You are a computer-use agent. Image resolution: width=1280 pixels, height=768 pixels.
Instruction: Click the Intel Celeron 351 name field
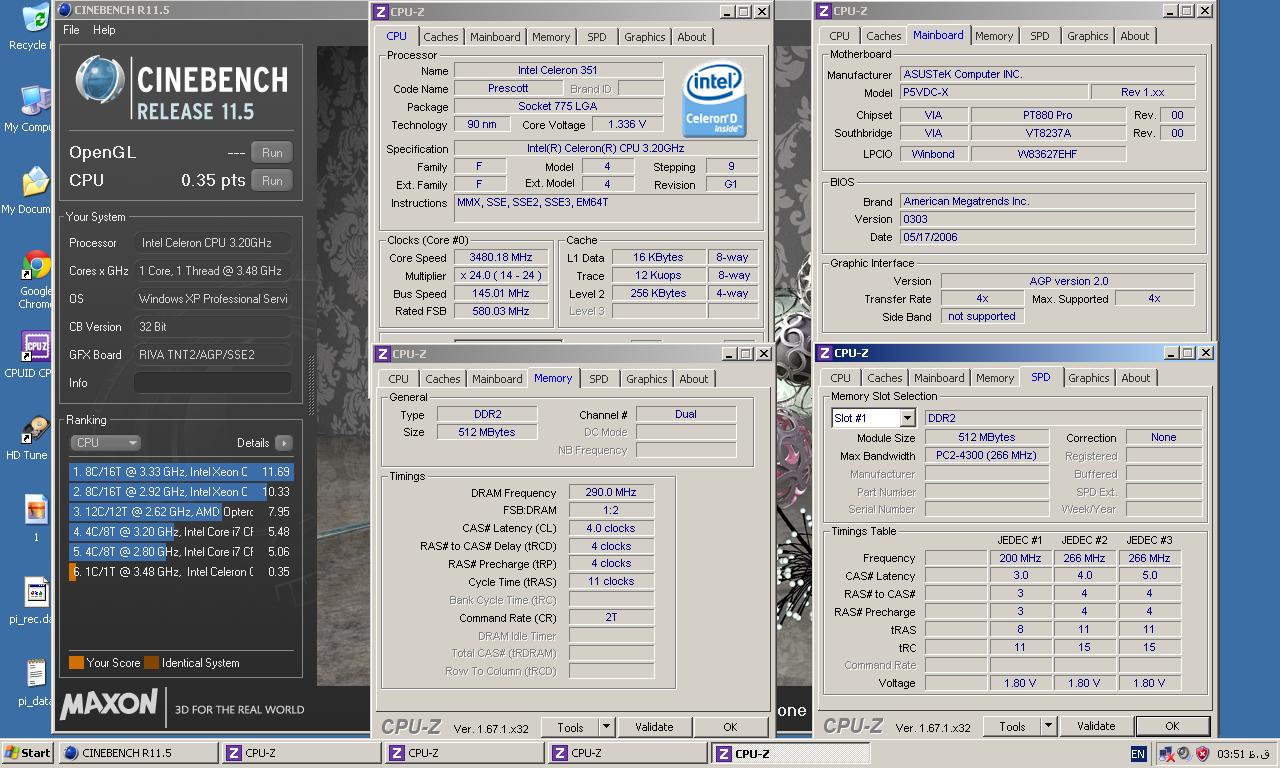pyautogui.click(x=558, y=71)
